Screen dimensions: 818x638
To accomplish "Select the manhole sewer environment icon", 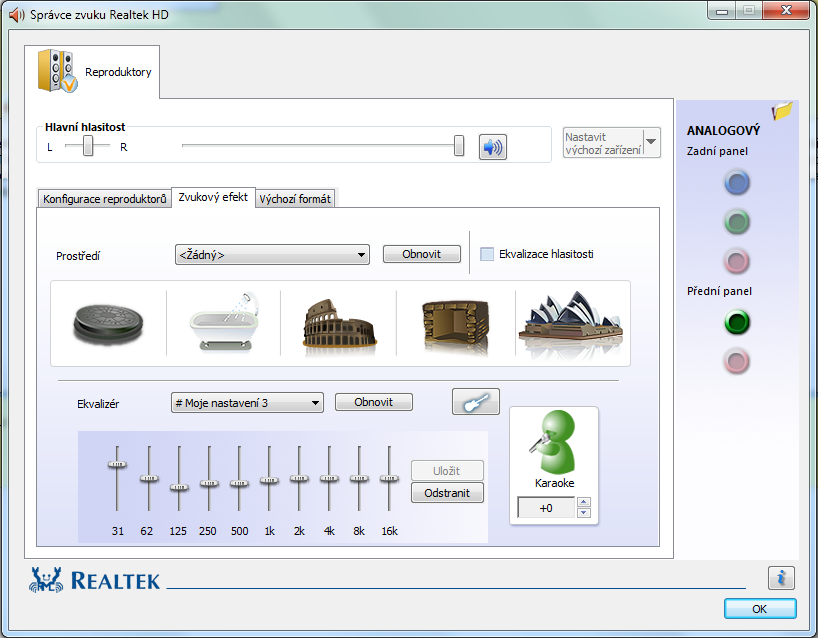I will (108, 323).
